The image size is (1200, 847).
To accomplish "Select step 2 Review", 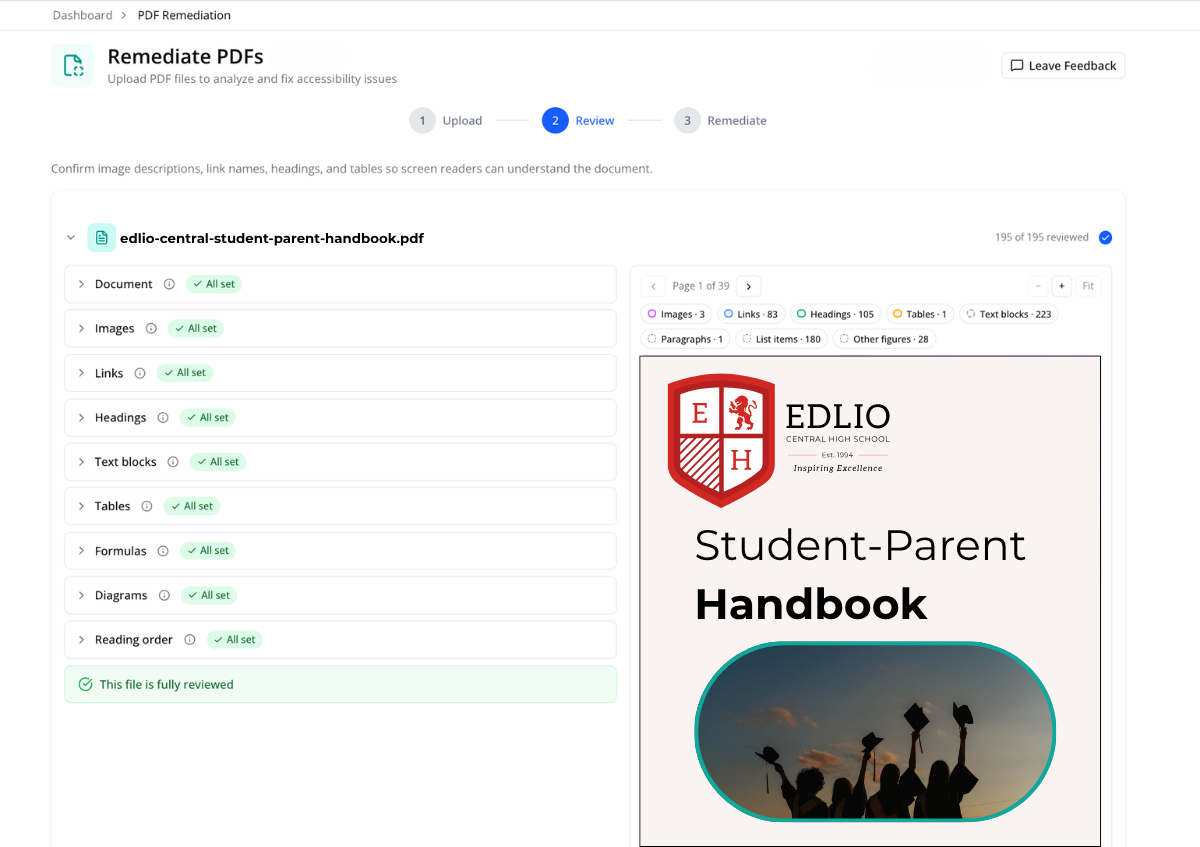I will click(579, 121).
